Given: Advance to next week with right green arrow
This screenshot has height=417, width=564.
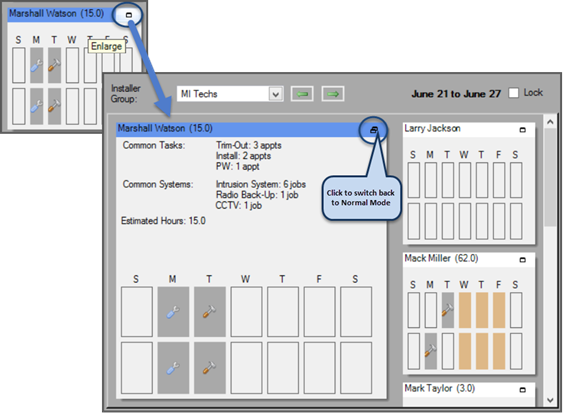Looking at the screenshot, I should (x=333, y=94).
